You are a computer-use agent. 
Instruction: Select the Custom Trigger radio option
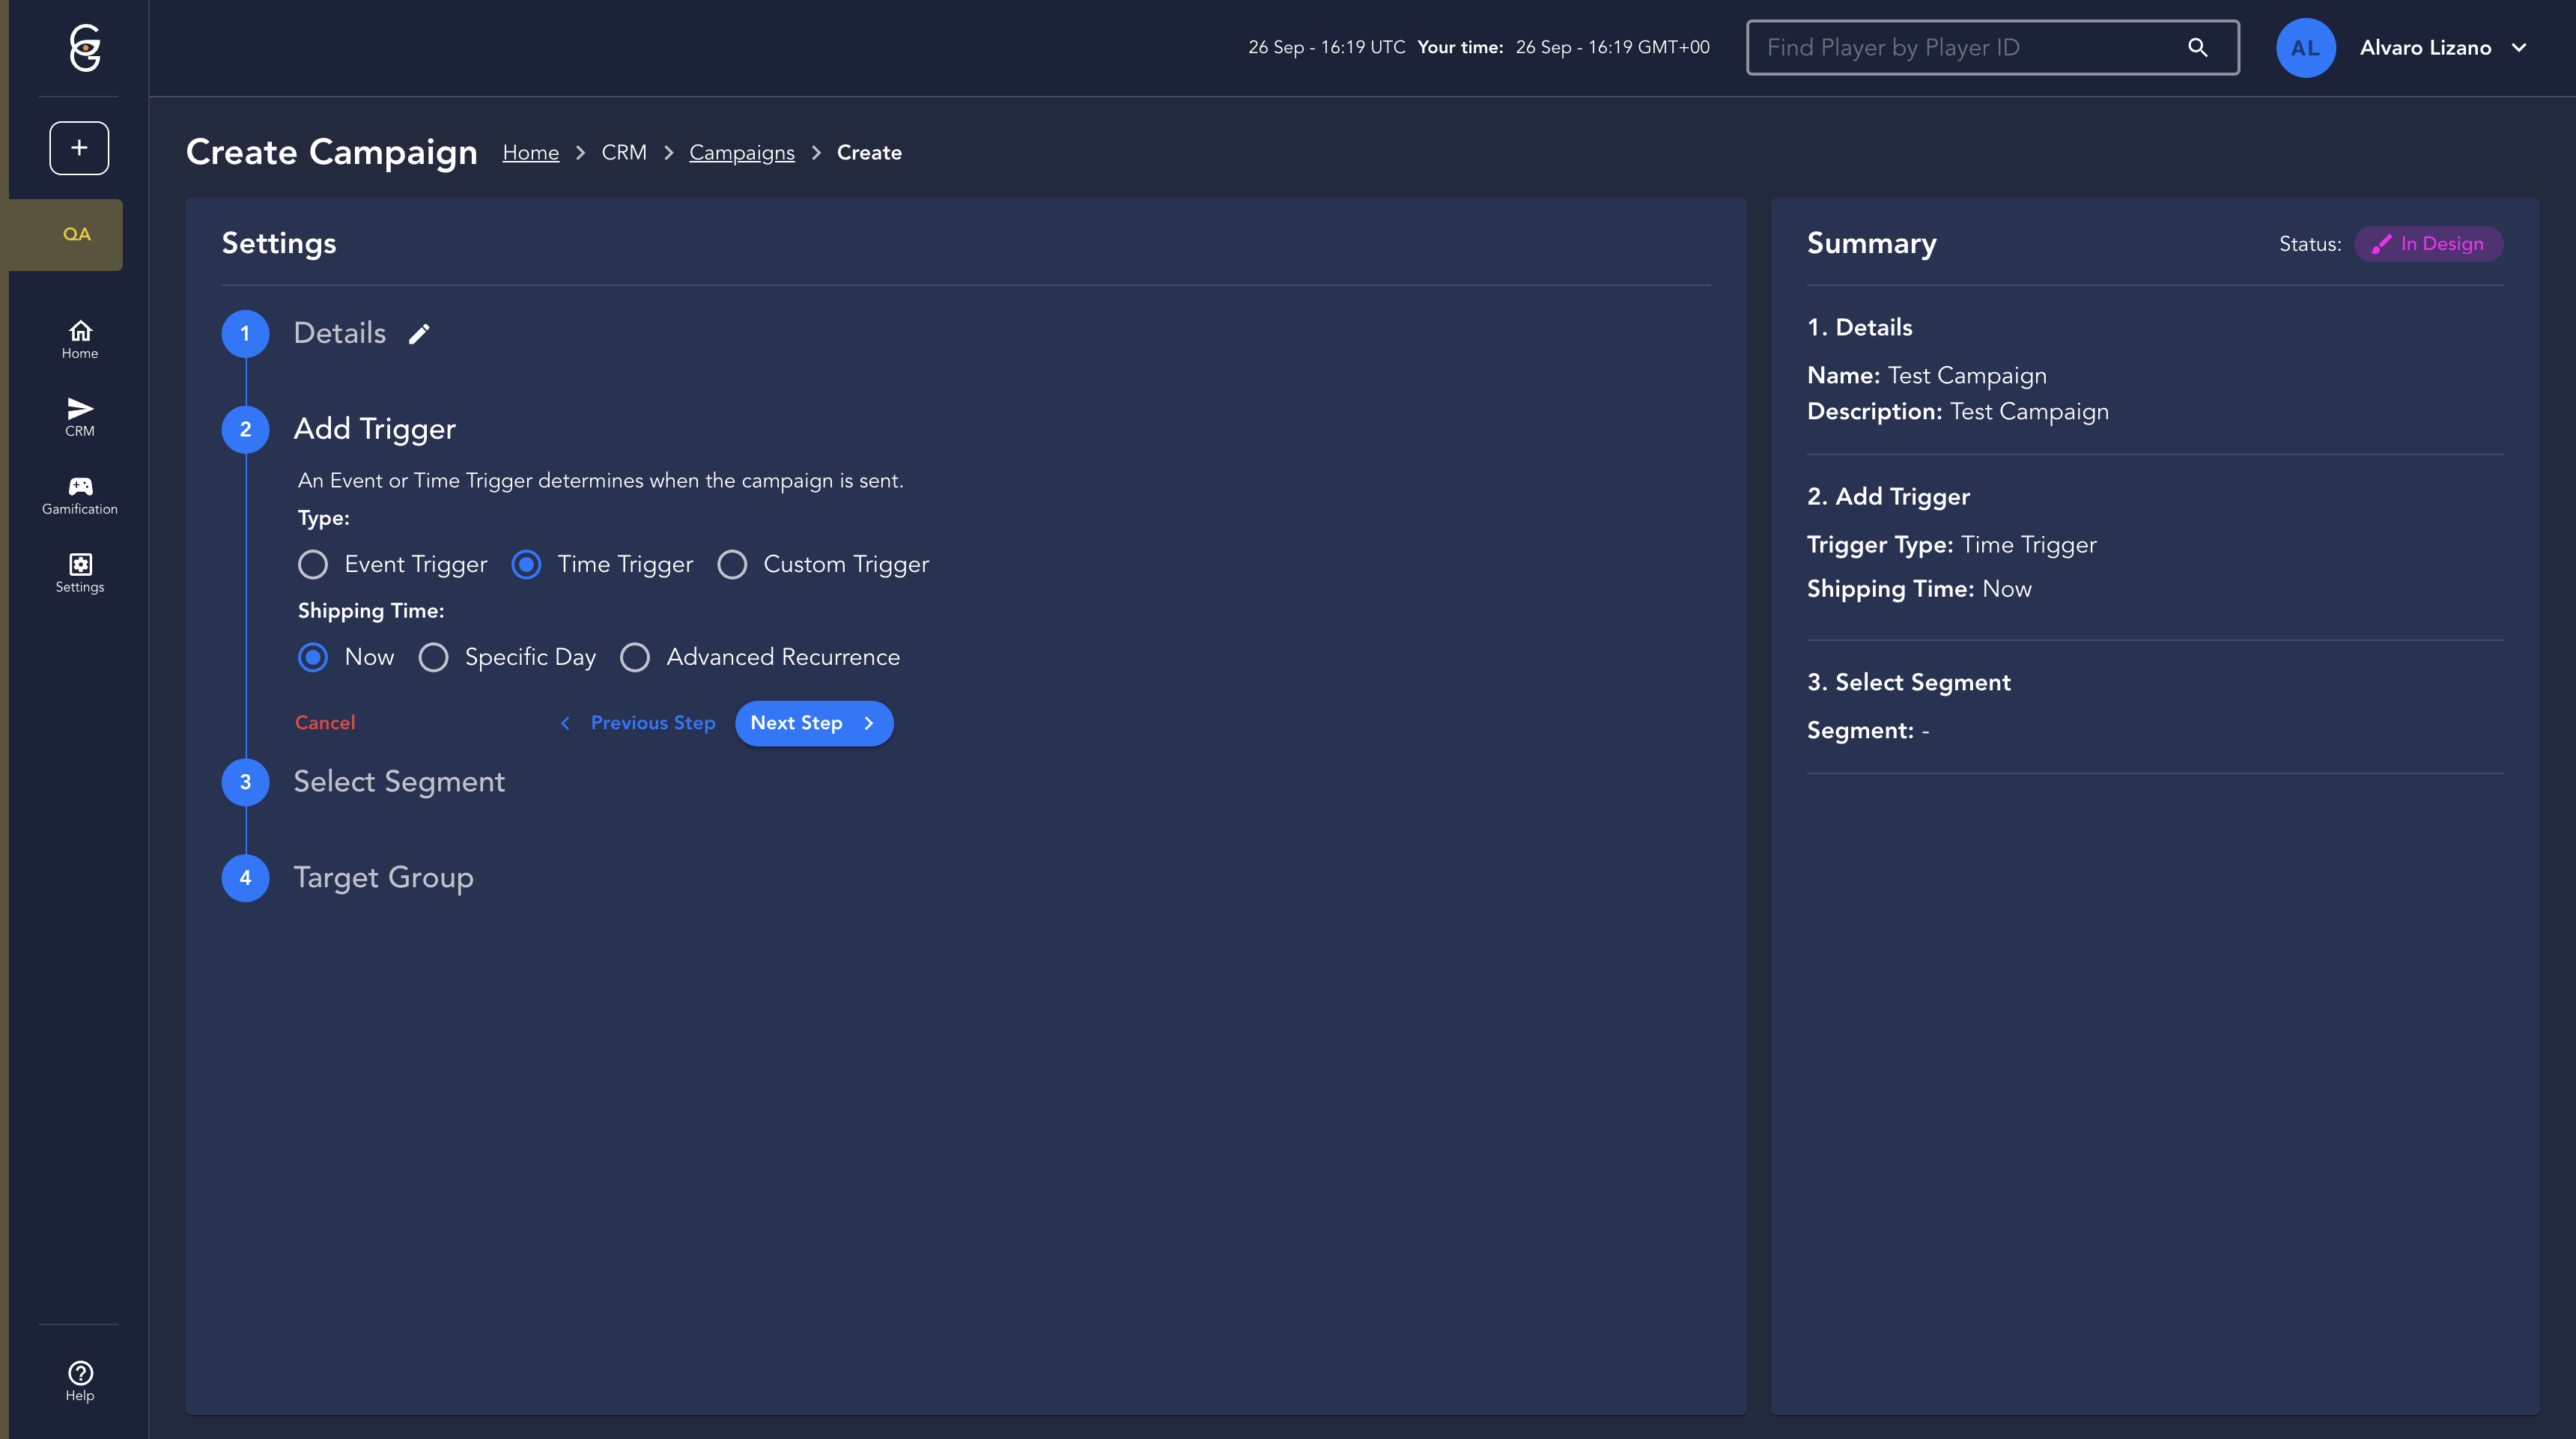(732, 565)
